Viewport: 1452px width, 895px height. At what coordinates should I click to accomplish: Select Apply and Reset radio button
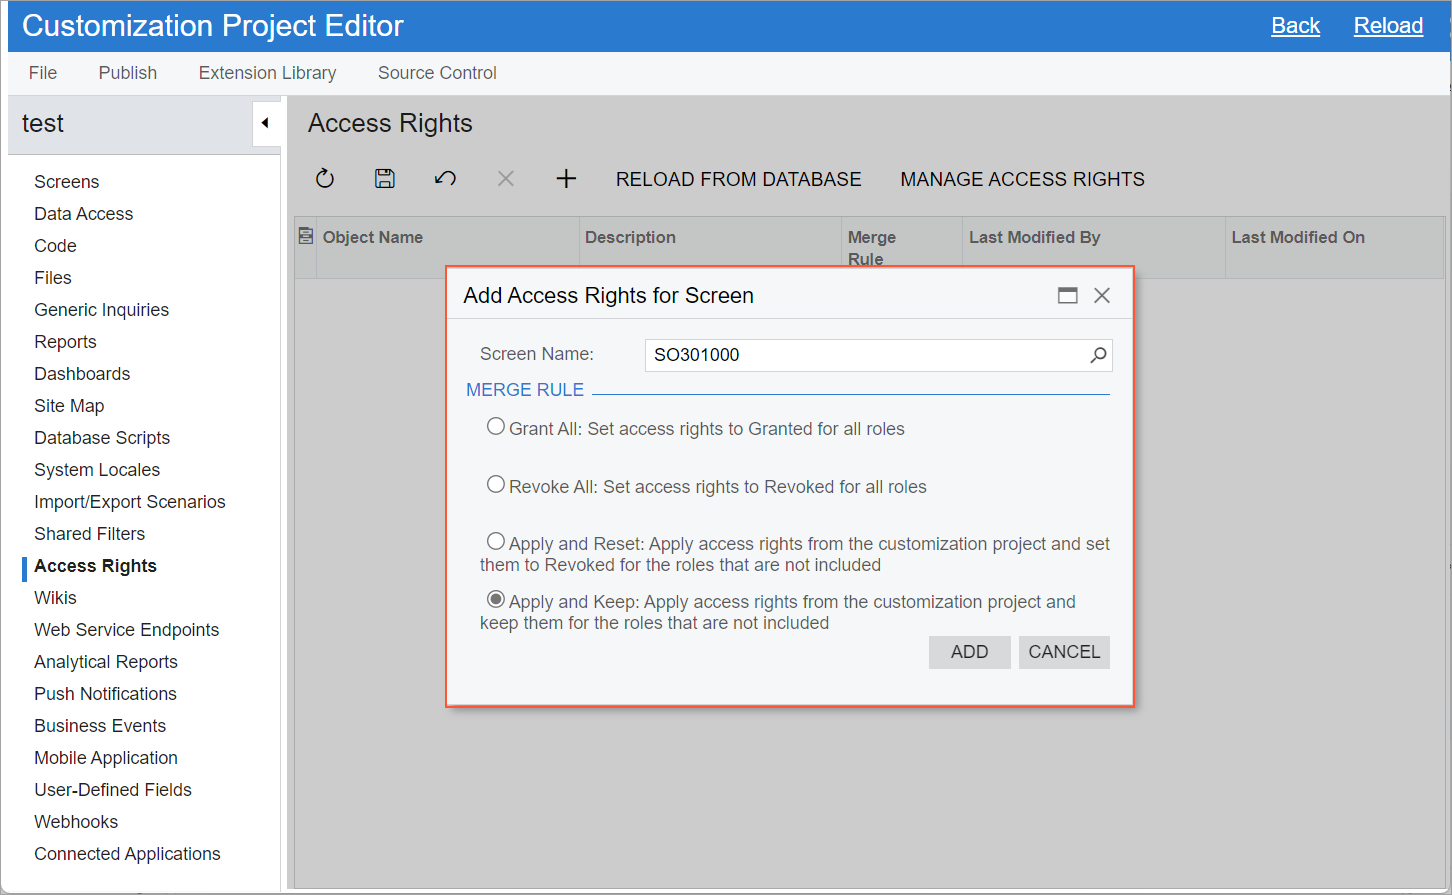tap(496, 542)
